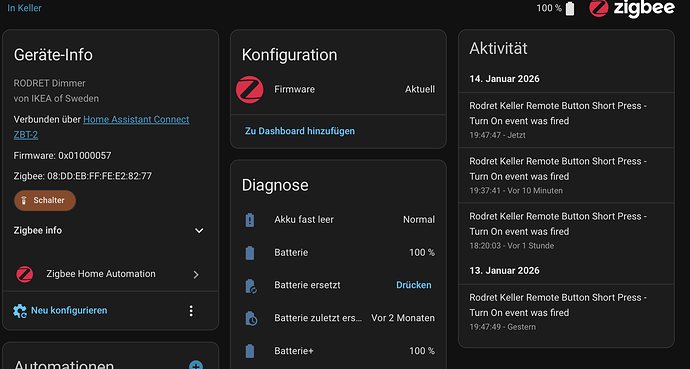Open the Batterie+ entity row

pos(338,351)
